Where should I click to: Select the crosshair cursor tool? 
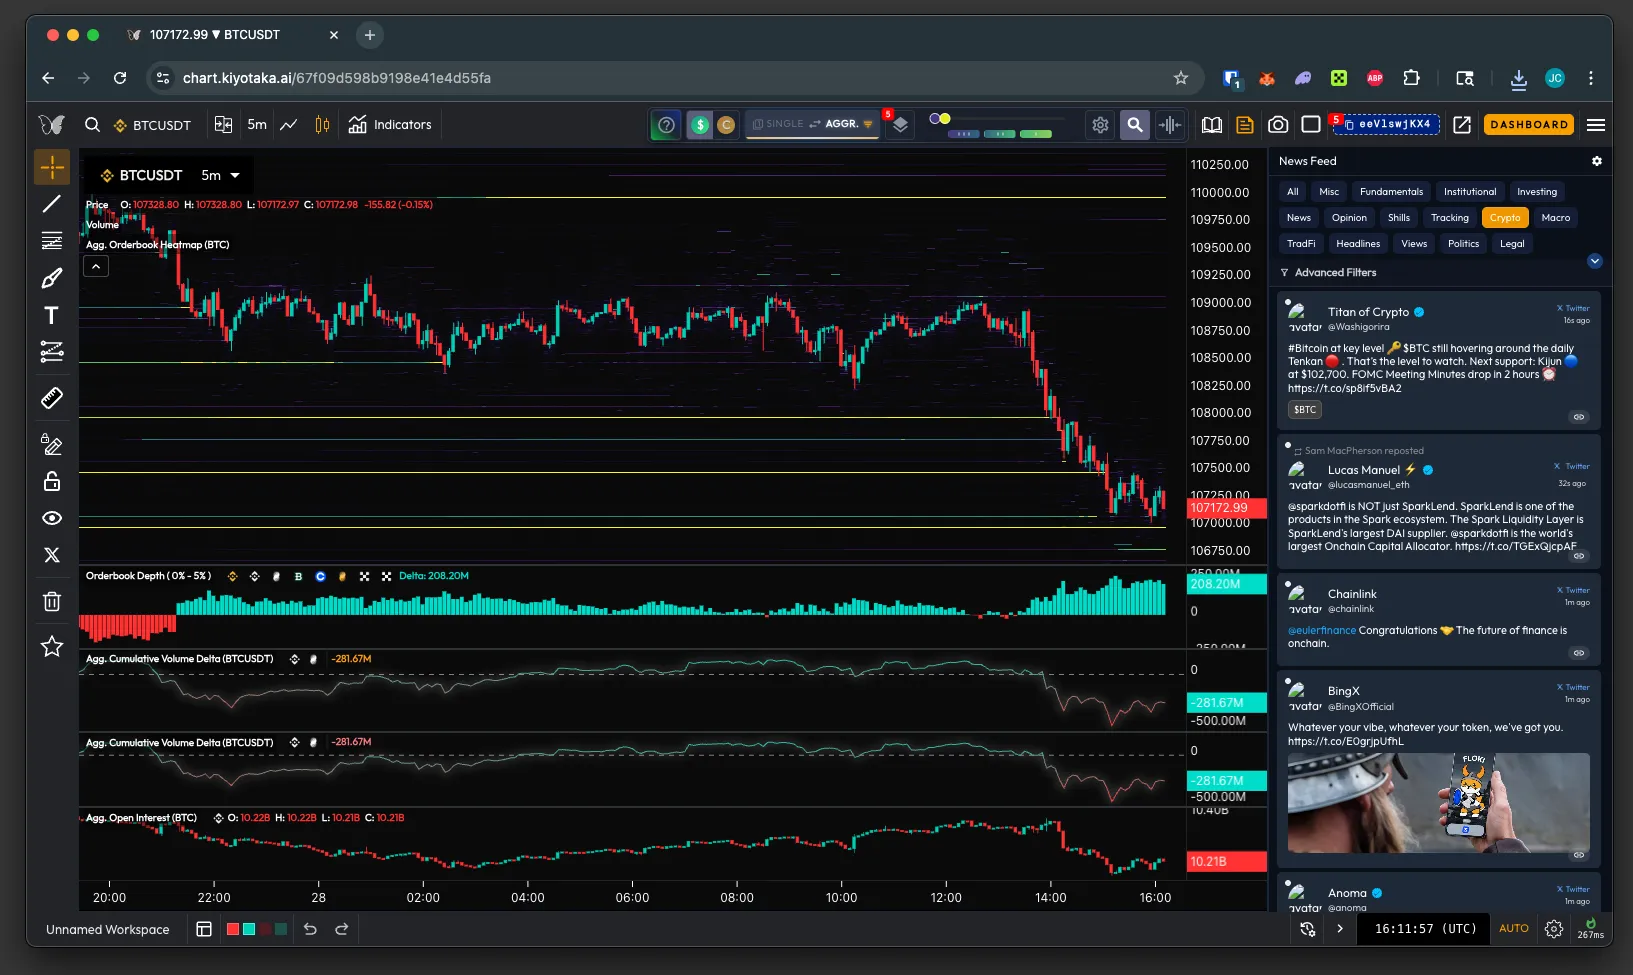click(51, 167)
